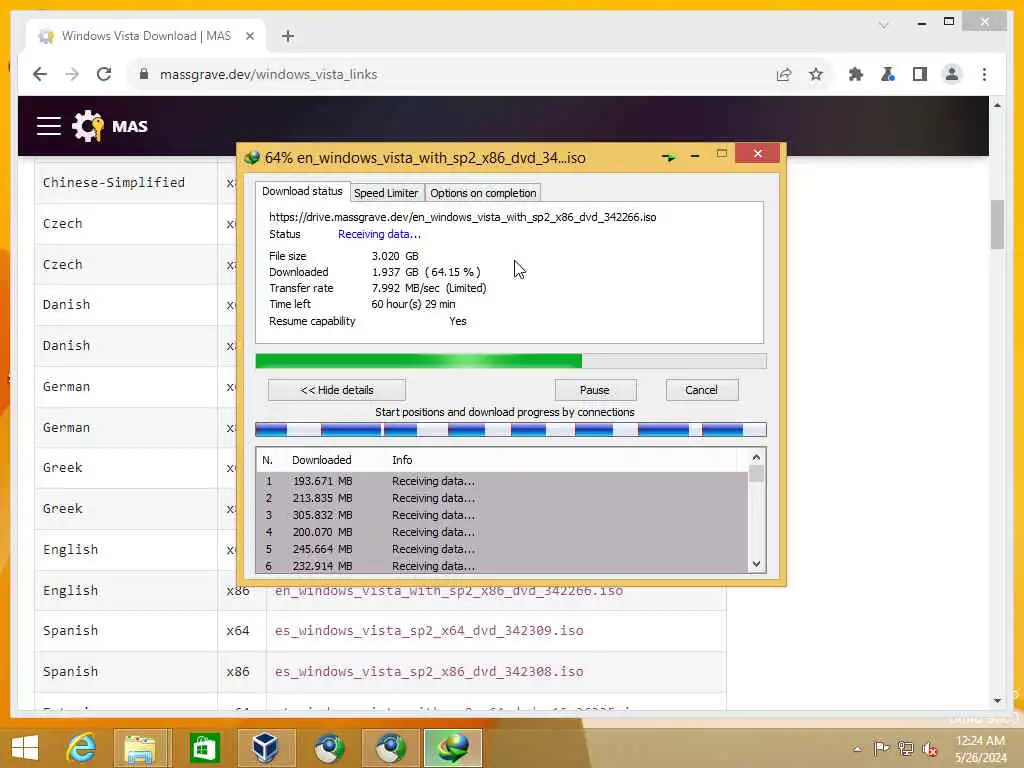Image resolution: width=1024 pixels, height=768 pixels.
Task: Click the download URL text in dialog
Action: pyautogui.click(x=462, y=217)
